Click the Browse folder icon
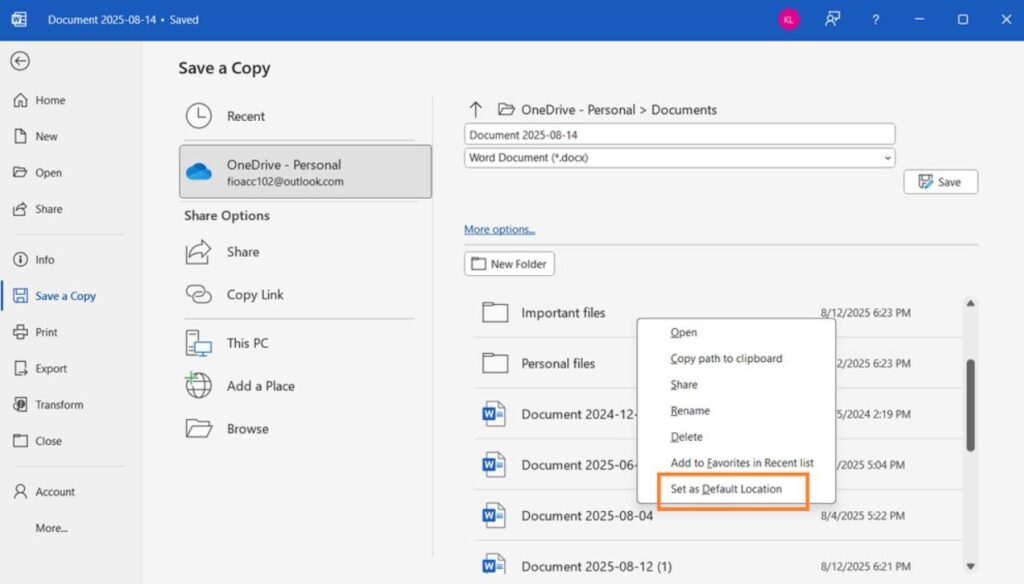1024x584 pixels. point(199,429)
